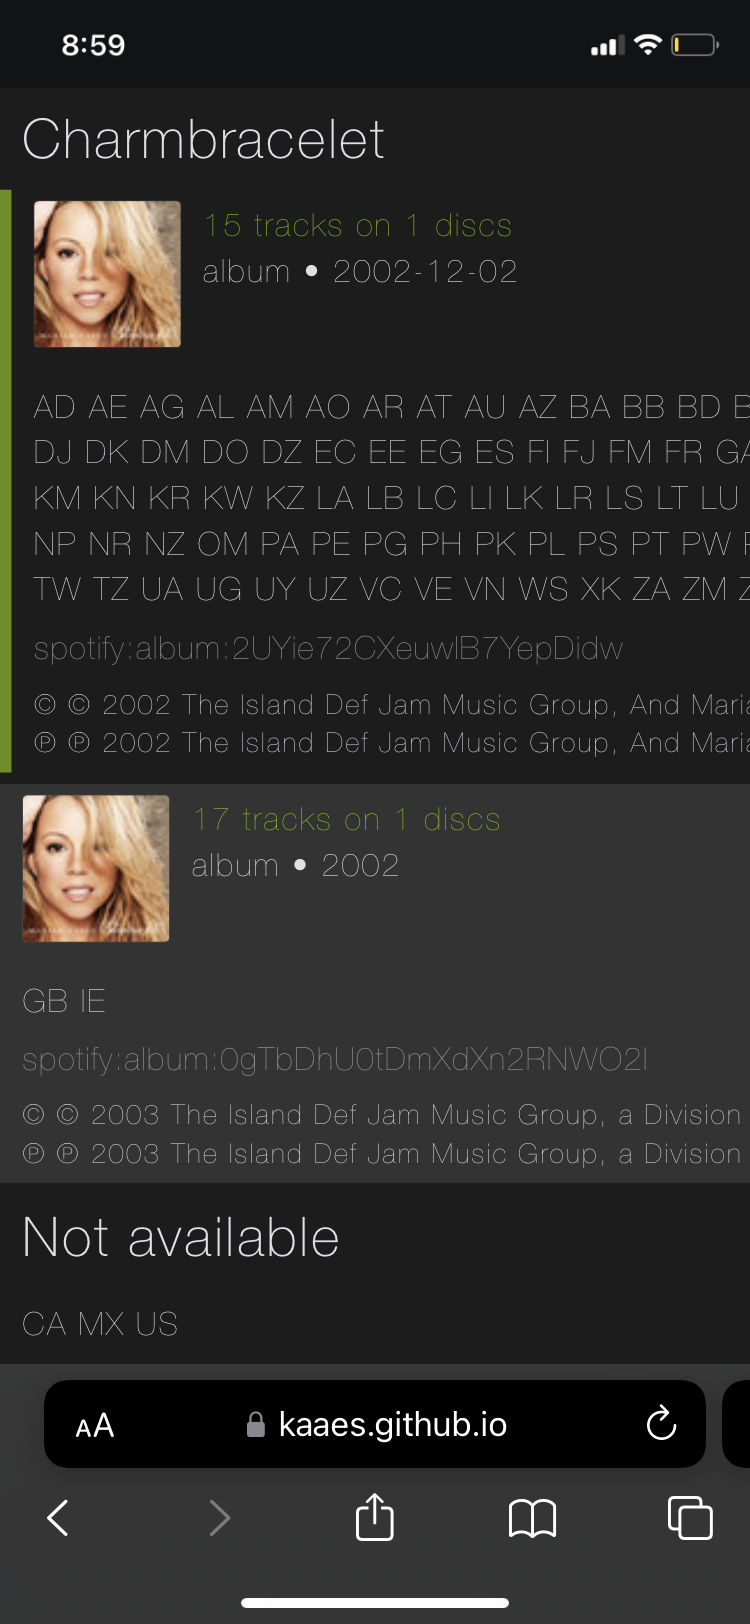Viewport: 750px width, 1624px height.
Task: Open Safari tabs overview icon
Action: tap(690, 1517)
